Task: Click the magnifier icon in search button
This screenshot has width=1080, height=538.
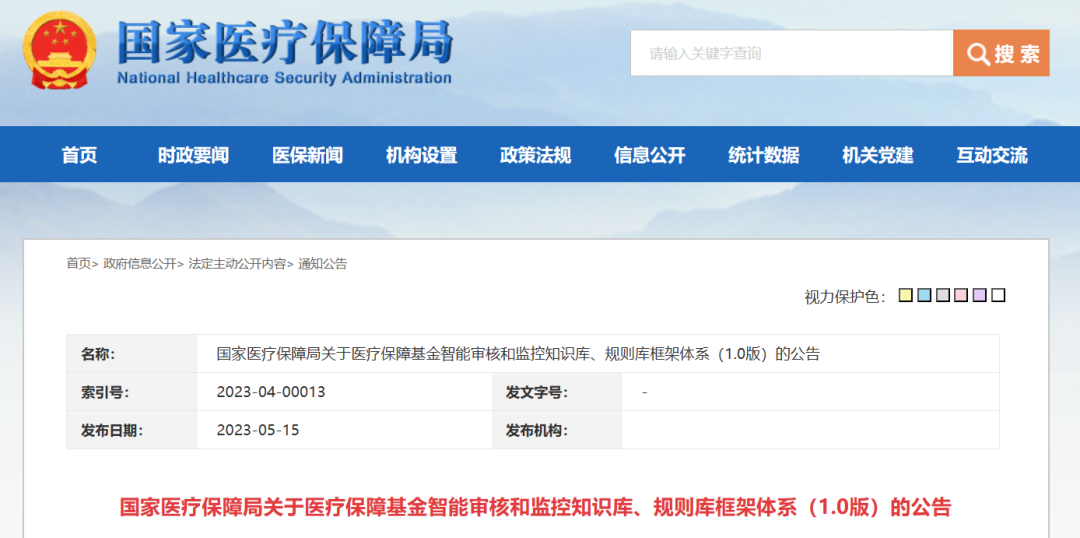Action: click(978, 54)
